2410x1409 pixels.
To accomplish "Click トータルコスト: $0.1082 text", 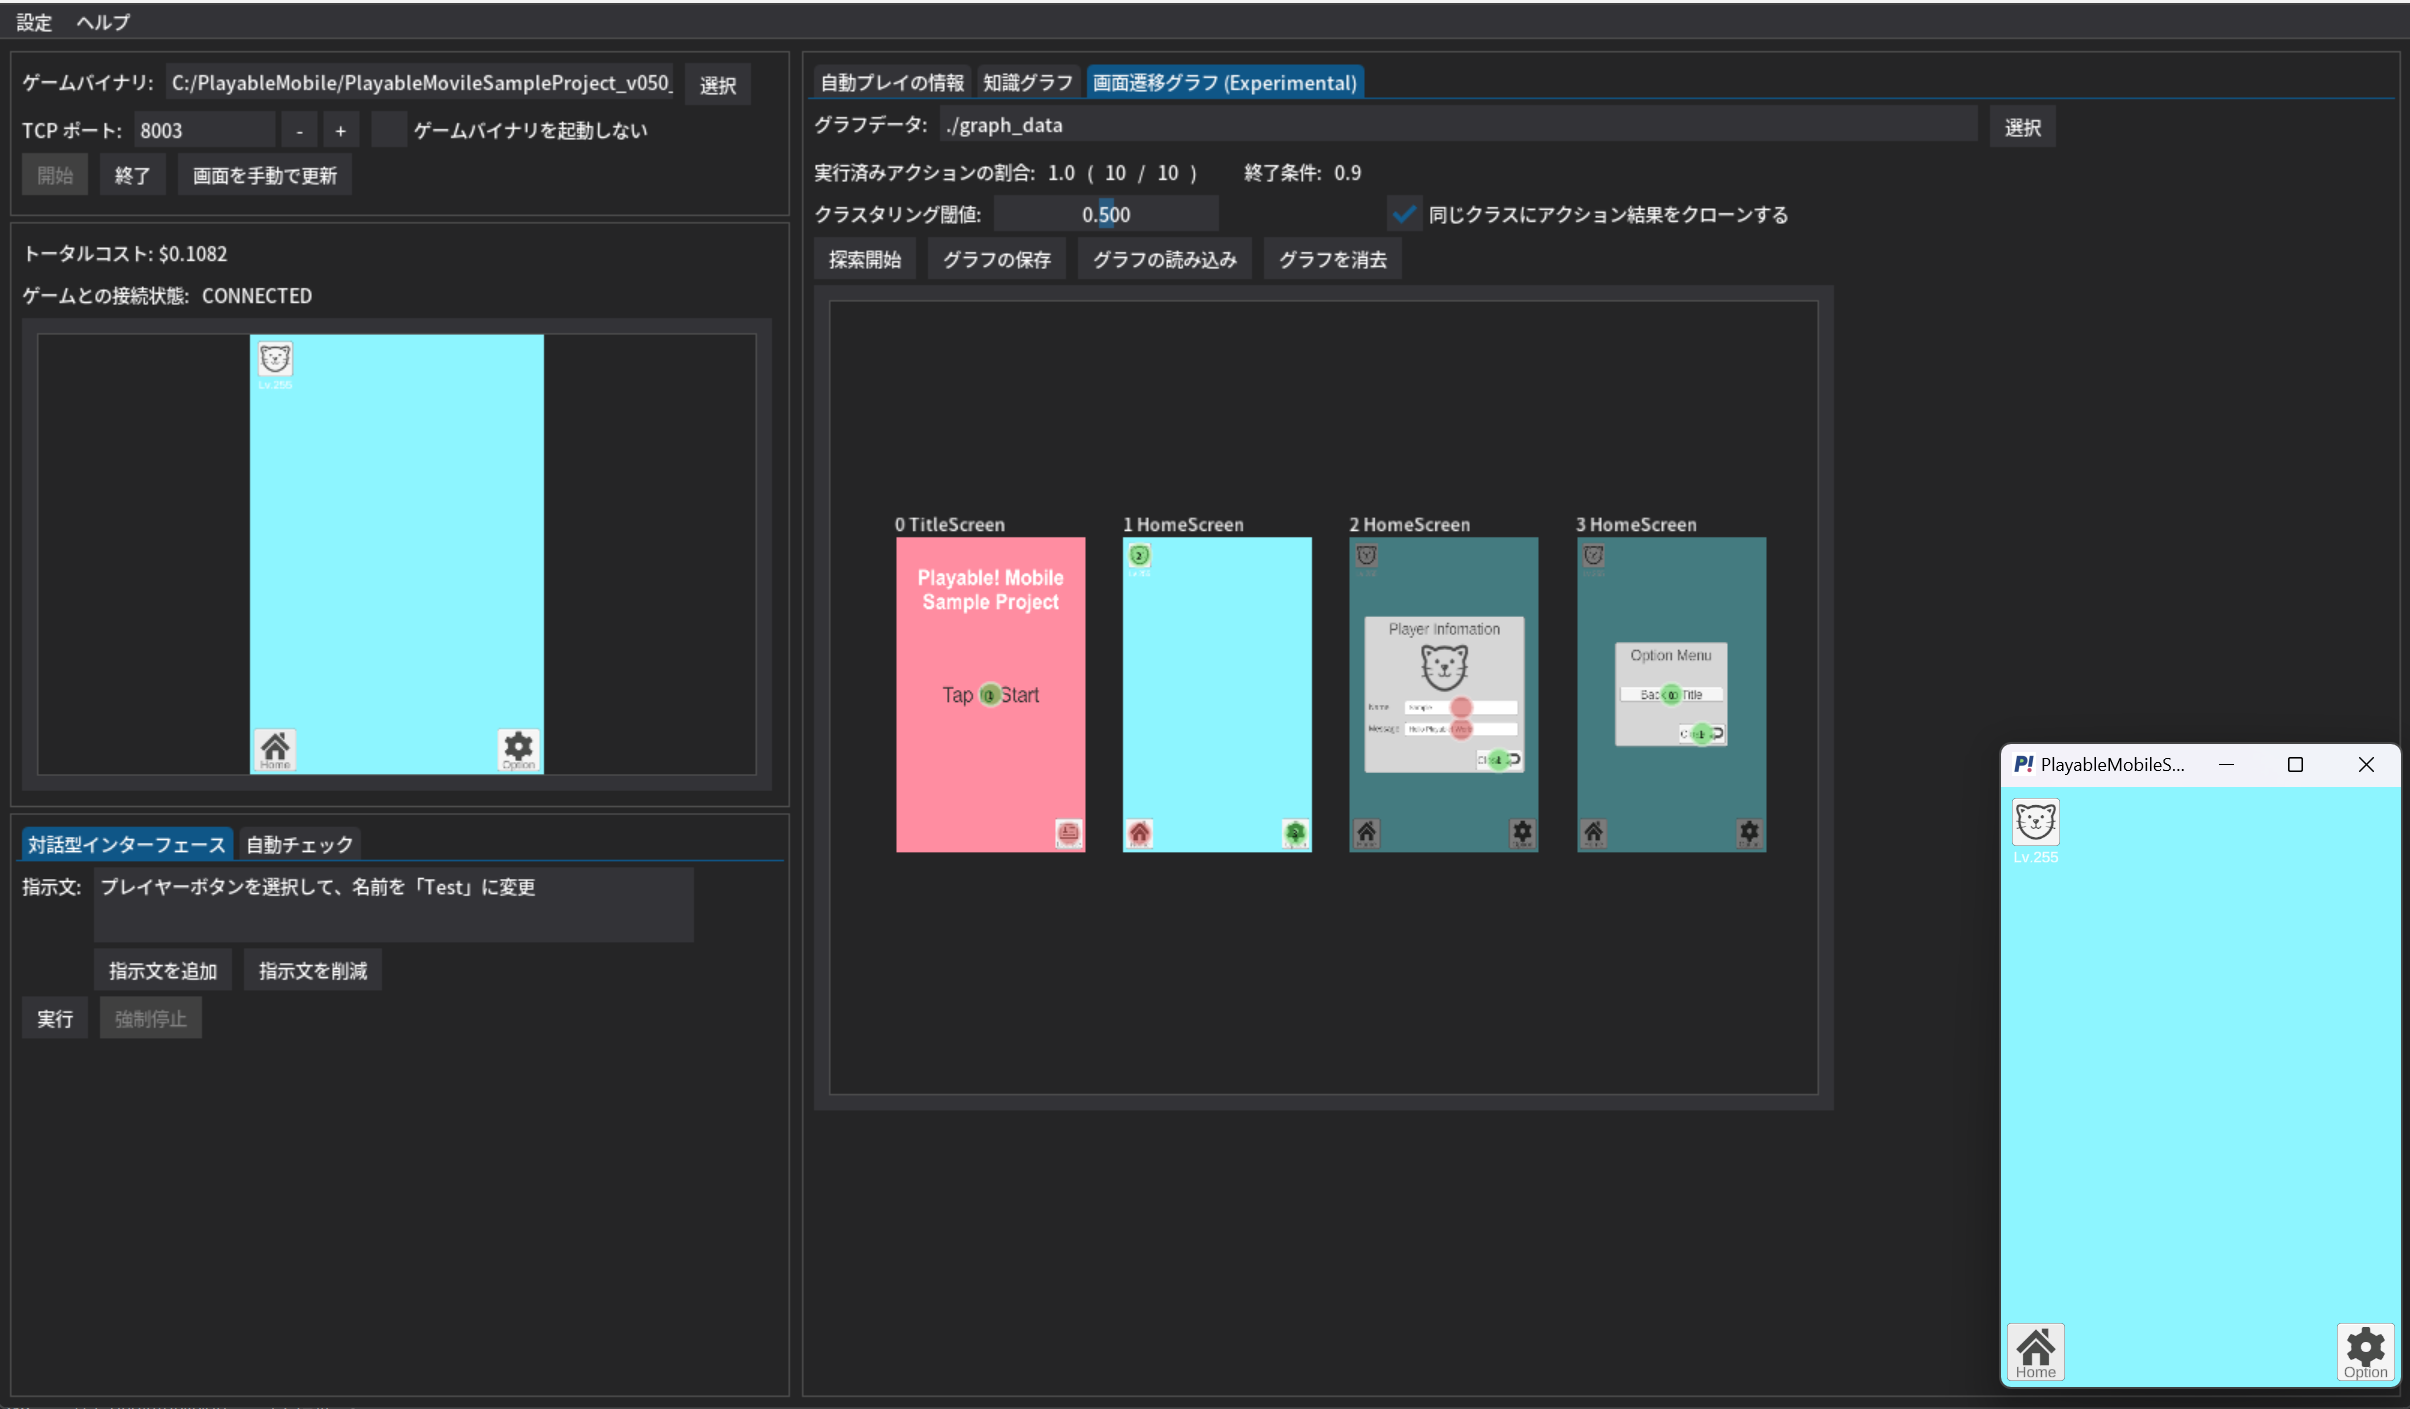I will pos(125,254).
